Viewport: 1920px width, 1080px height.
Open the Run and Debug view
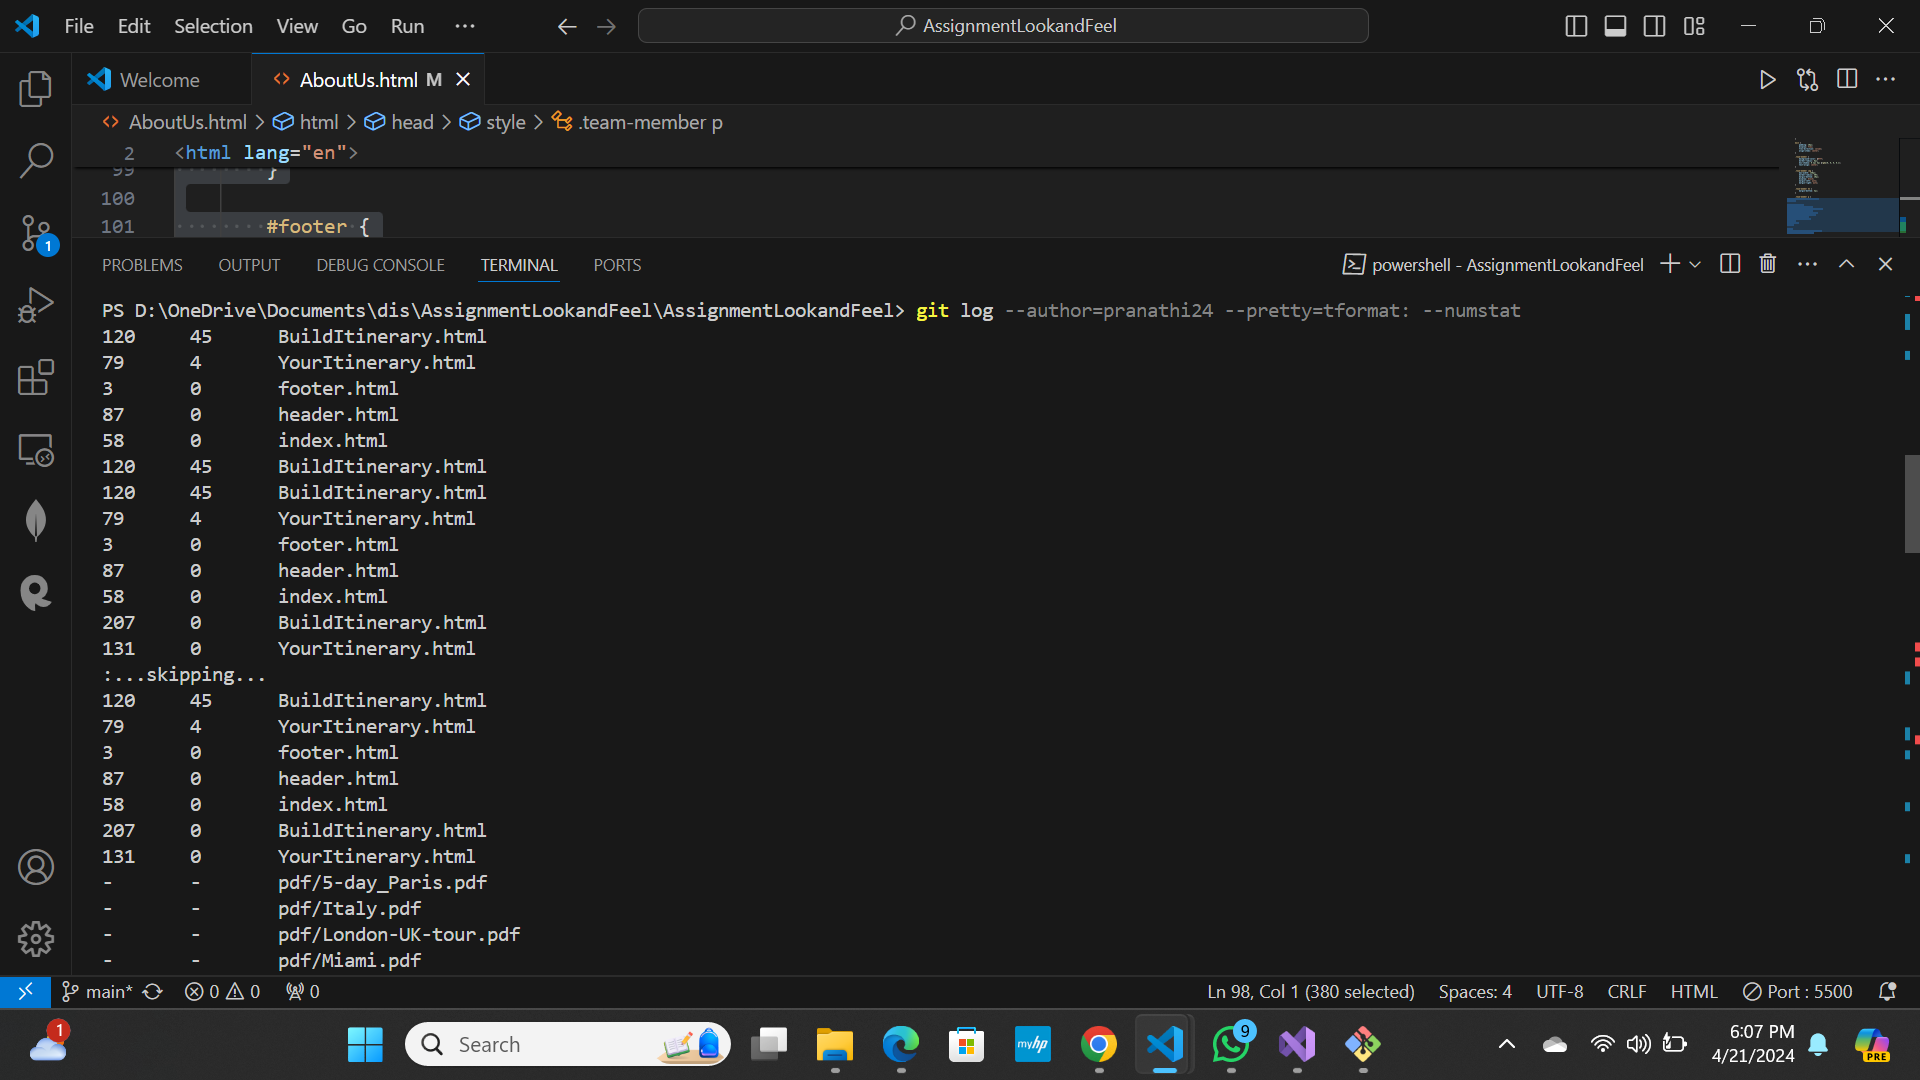click(x=36, y=305)
